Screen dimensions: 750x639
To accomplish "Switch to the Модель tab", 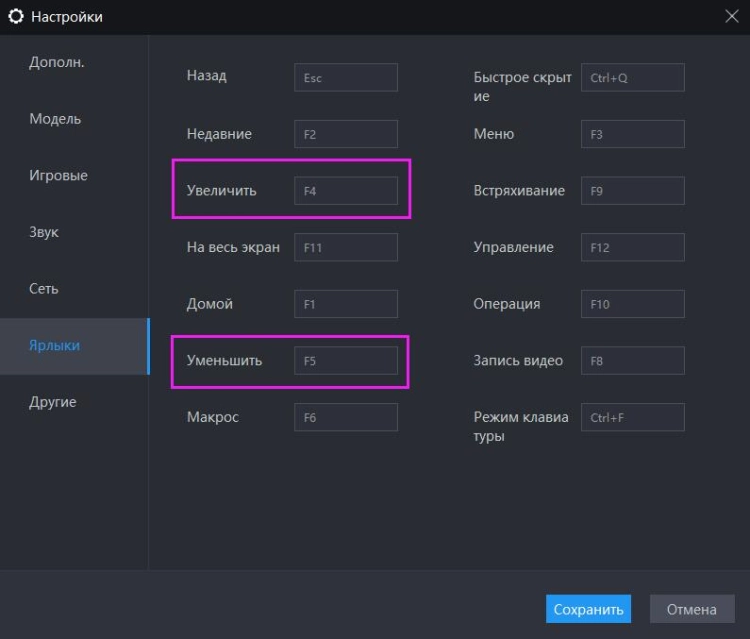I will click(56, 119).
